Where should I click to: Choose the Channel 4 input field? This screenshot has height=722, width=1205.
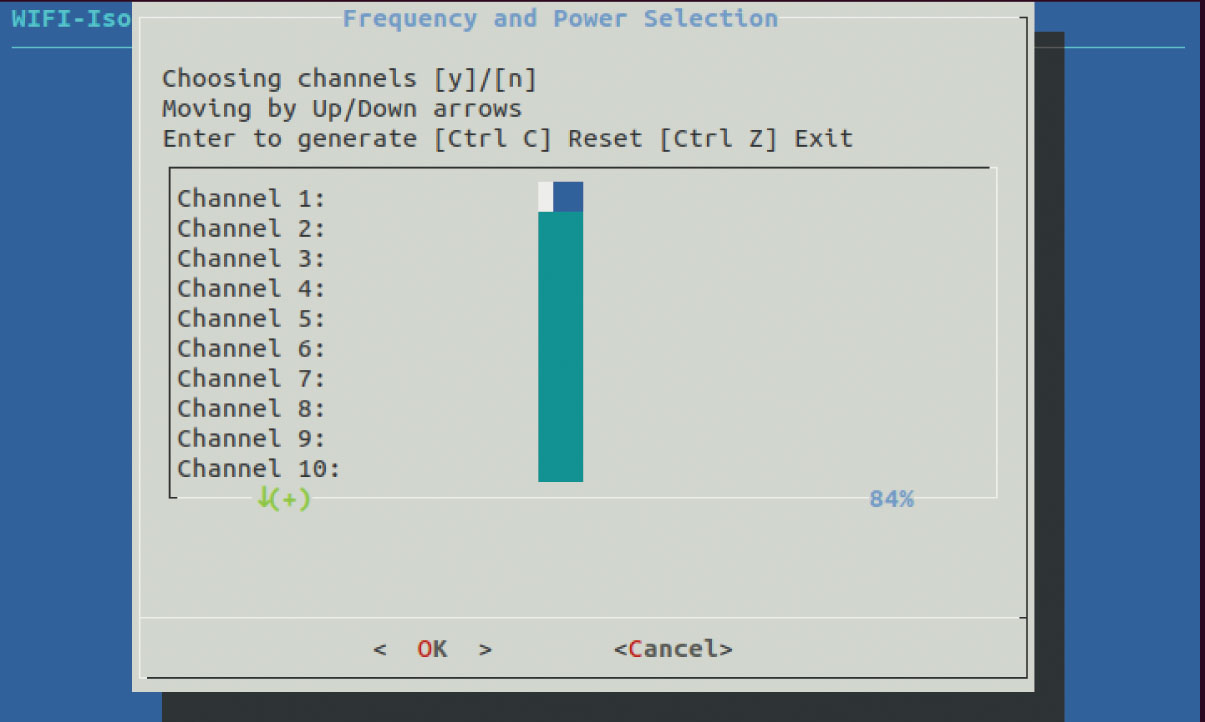pos(560,288)
